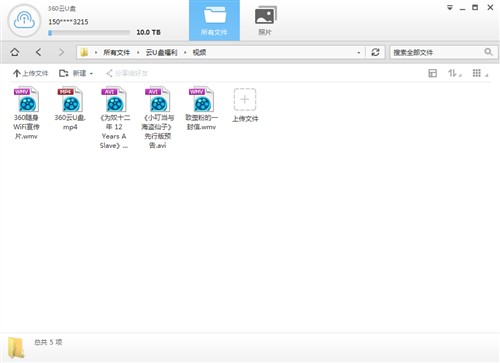
Task: Click 10.0 TB capacity text
Action: click(x=149, y=32)
